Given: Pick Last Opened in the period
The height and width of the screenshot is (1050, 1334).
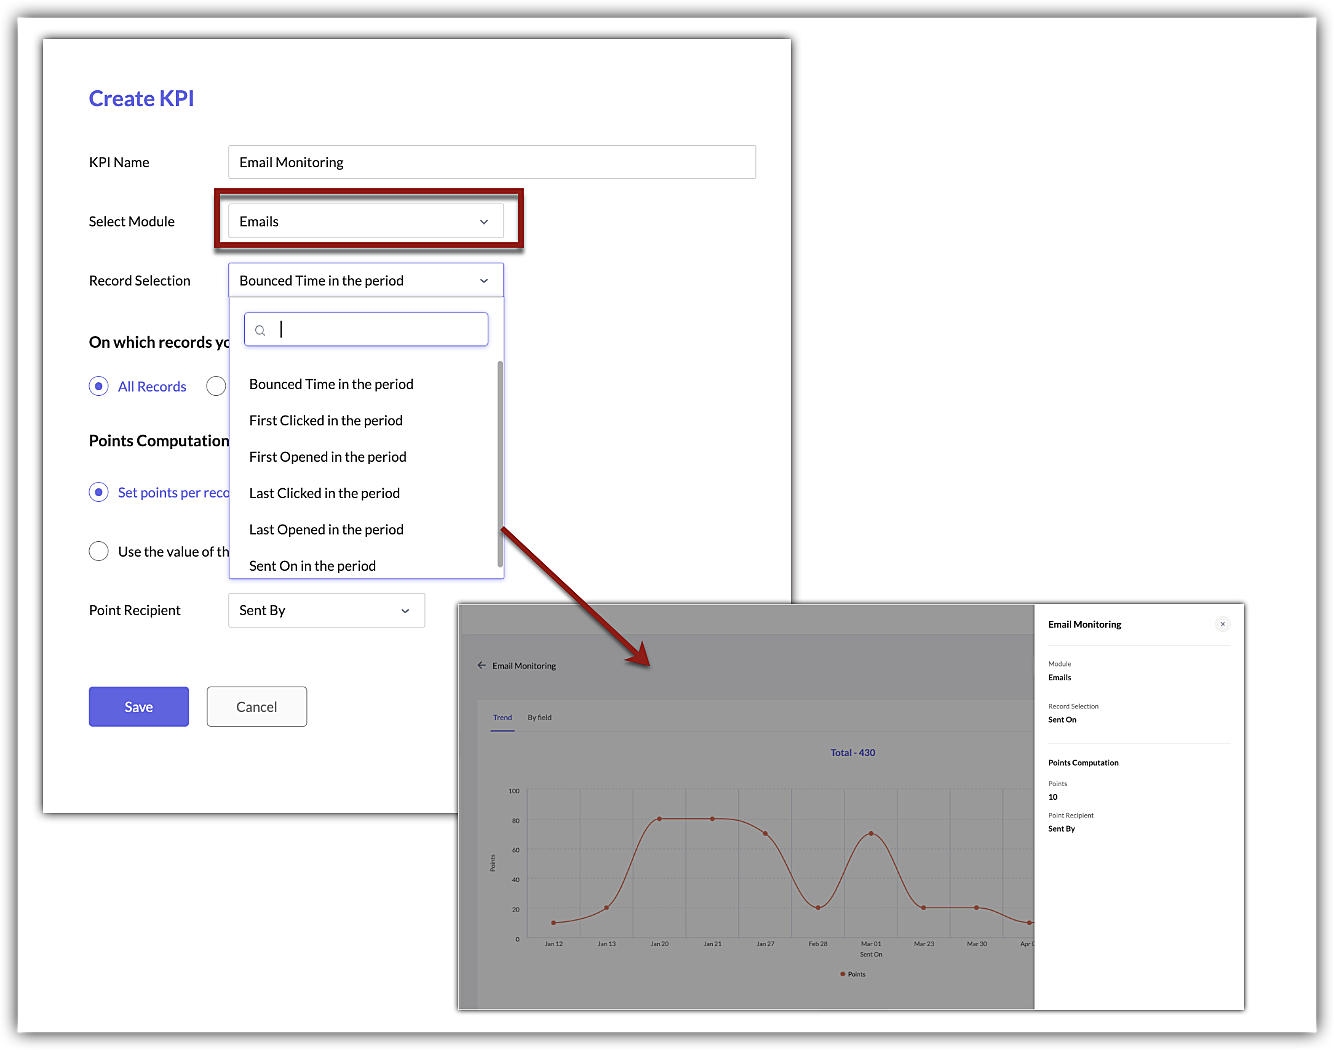Looking at the screenshot, I should click(326, 530).
